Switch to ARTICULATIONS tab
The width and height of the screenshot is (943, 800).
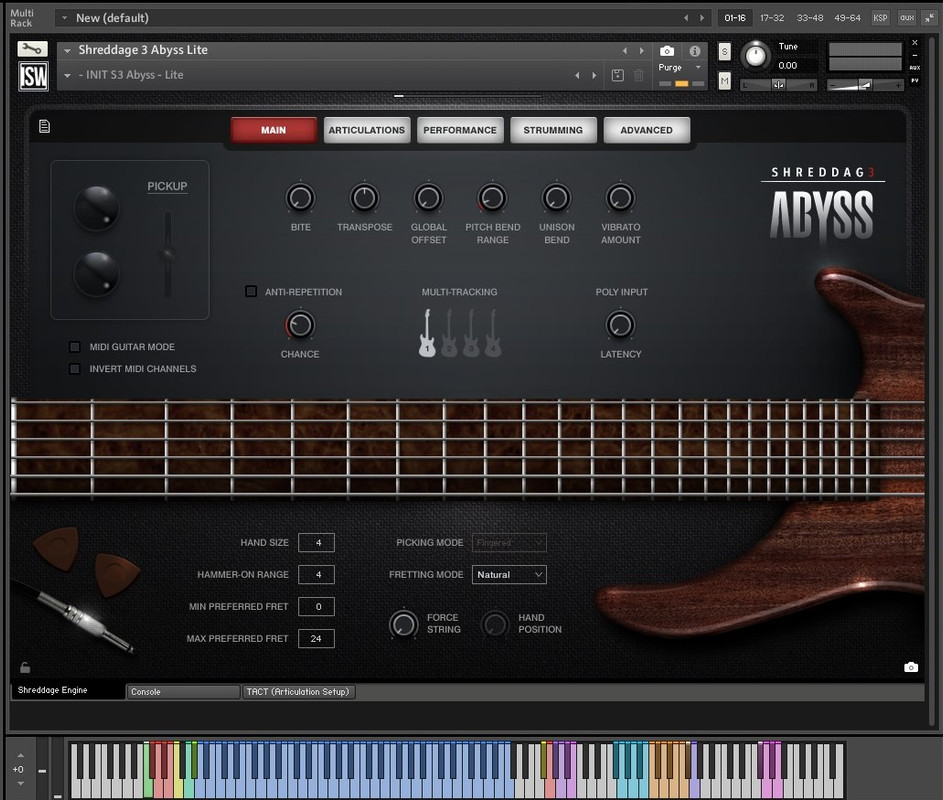pyautogui.click(x=367, y=130)
